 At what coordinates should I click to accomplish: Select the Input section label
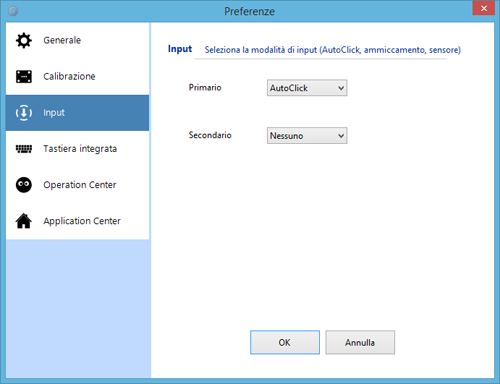pyautogui.click(x=54, y=113)
